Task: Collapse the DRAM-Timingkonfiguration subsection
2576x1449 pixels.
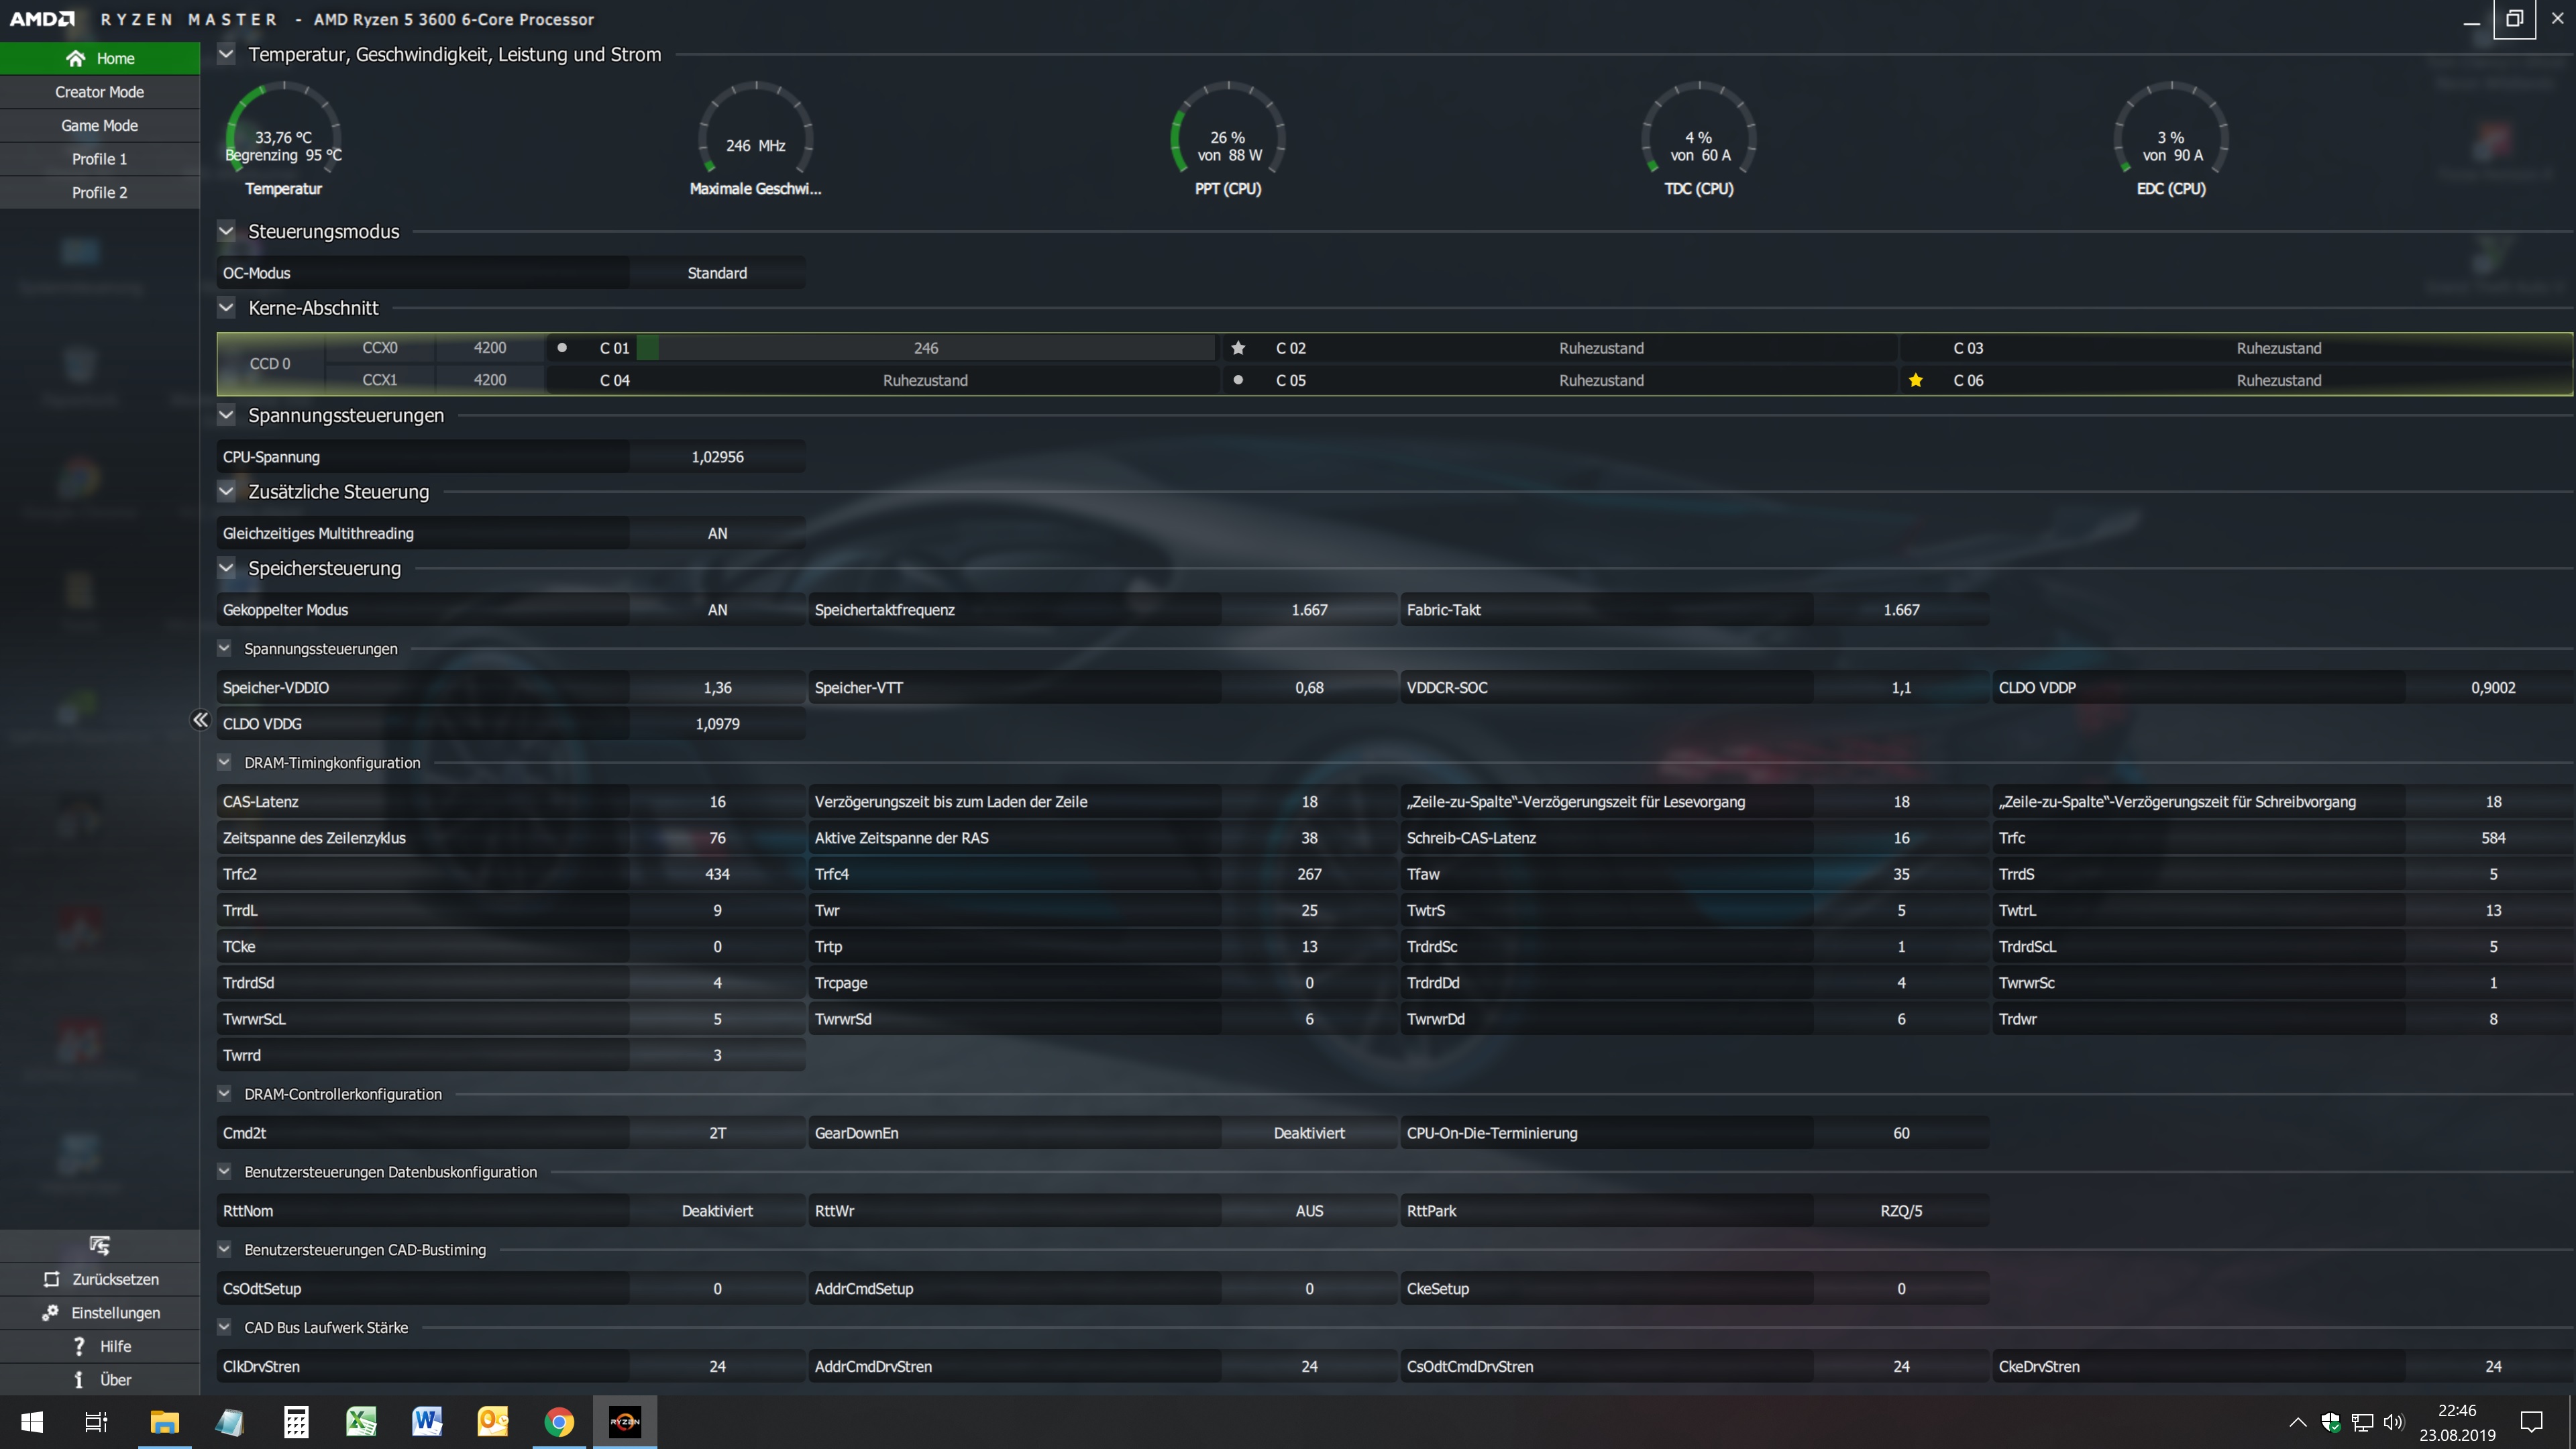Action: [224, 762]
